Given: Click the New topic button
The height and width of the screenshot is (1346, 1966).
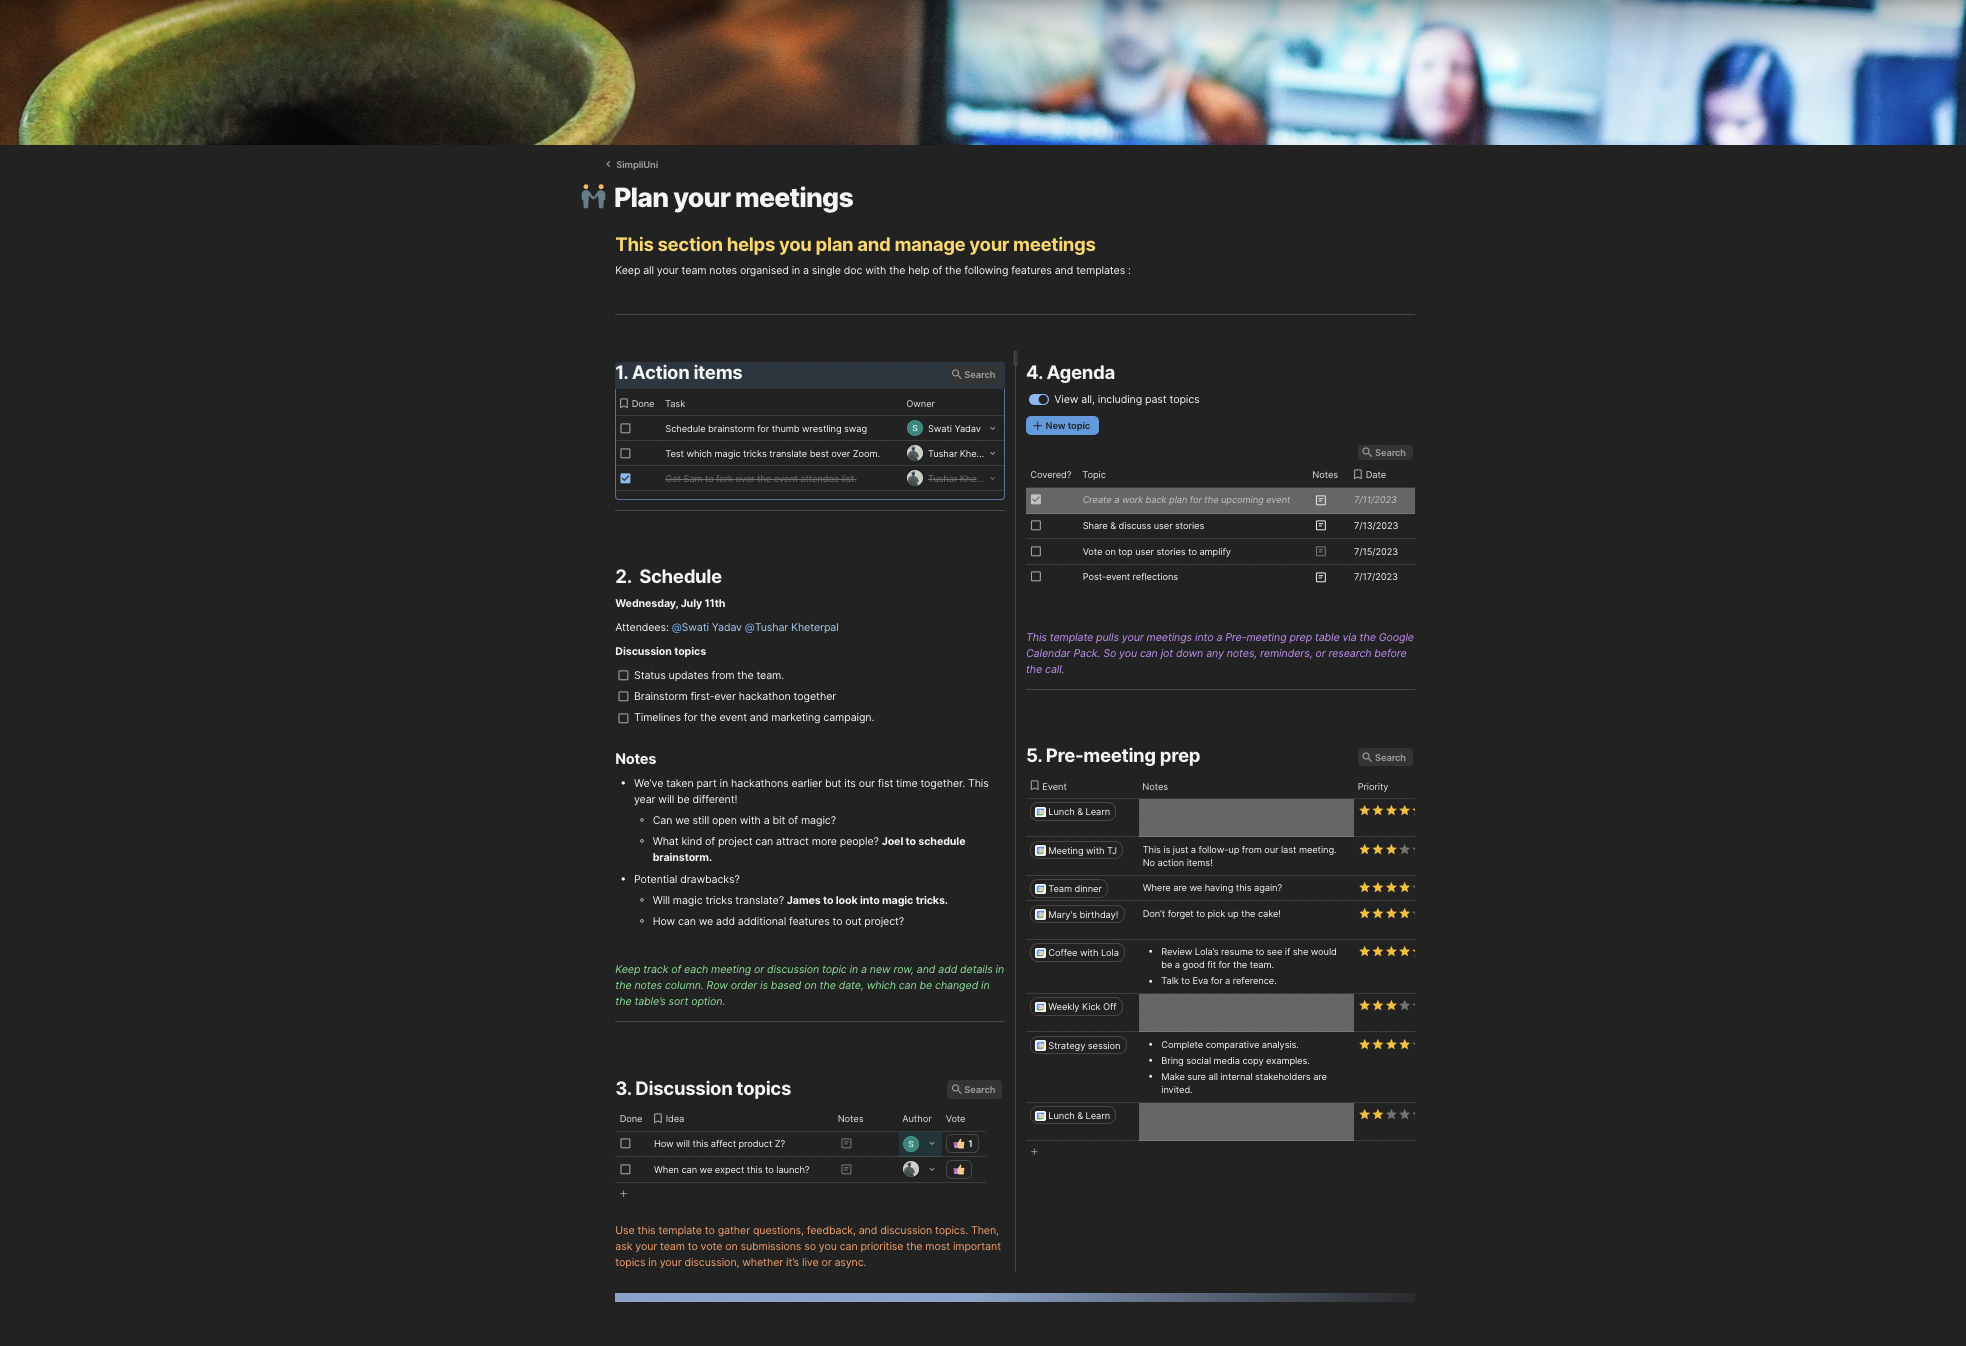Looking at the screenshot, I should pyautogui.click(x=1062, y=426).
